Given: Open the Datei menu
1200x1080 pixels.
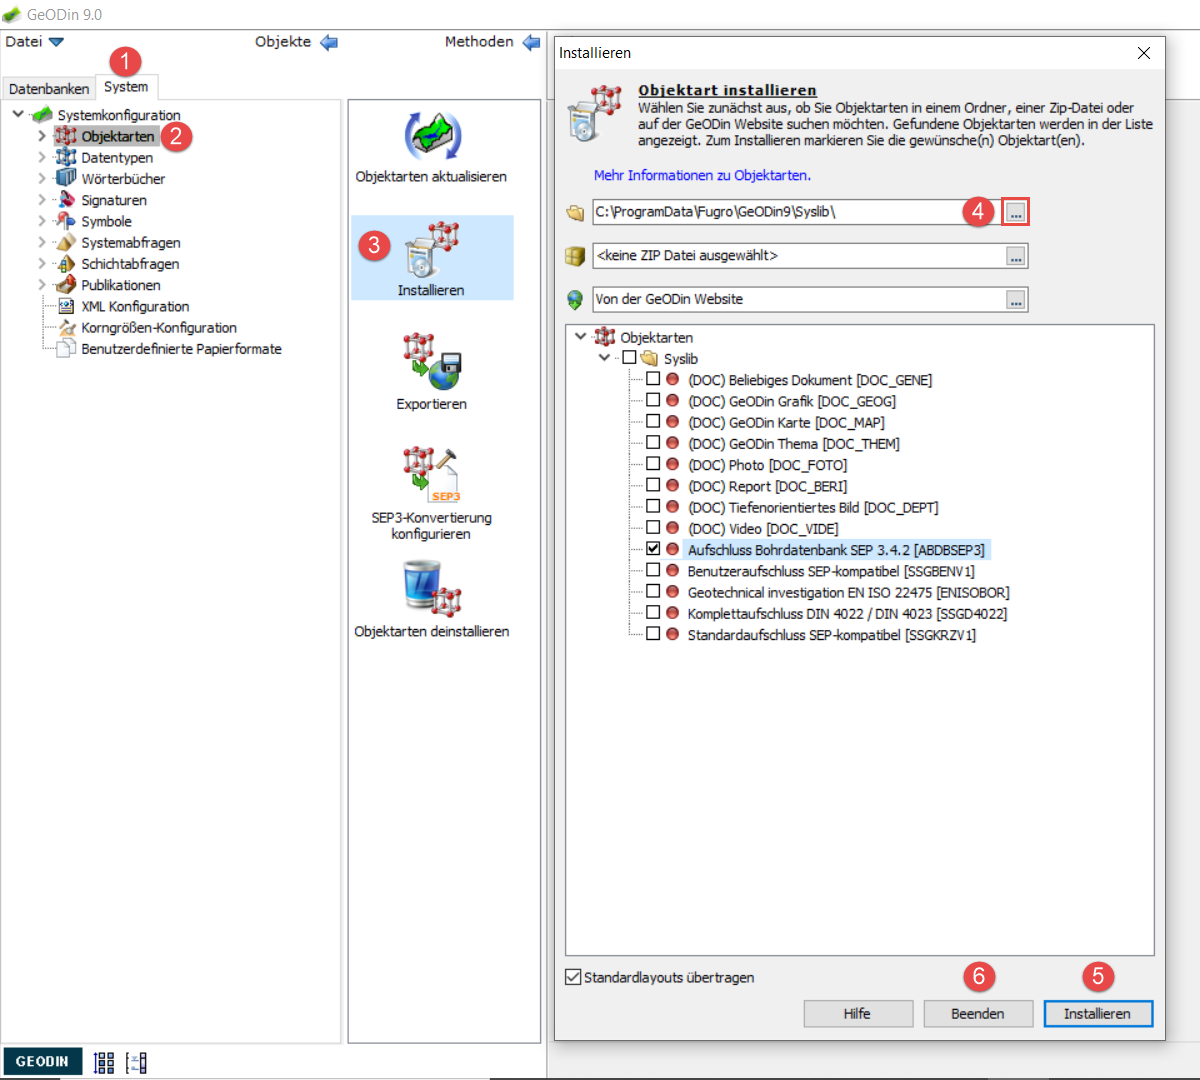Looking at the screenshot, I should point(24,41).
